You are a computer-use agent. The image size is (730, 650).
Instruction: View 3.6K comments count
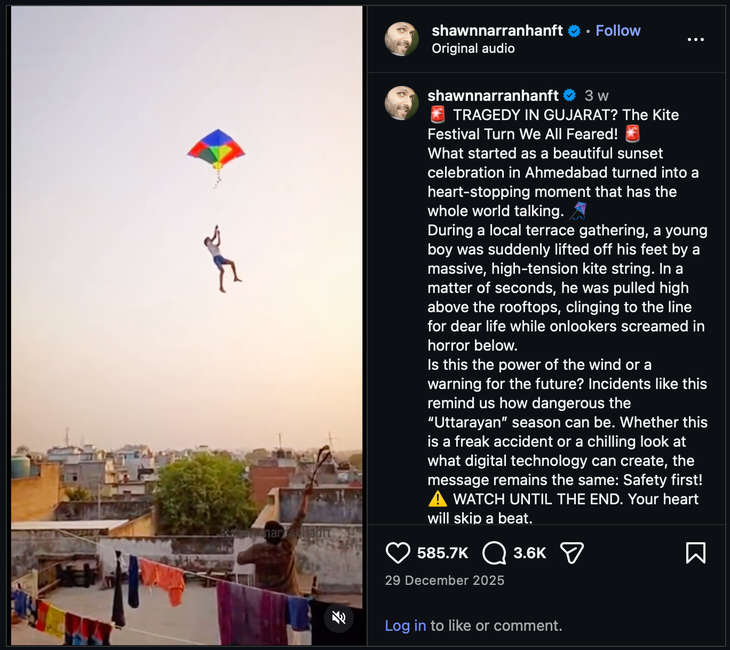pos(529,553)
